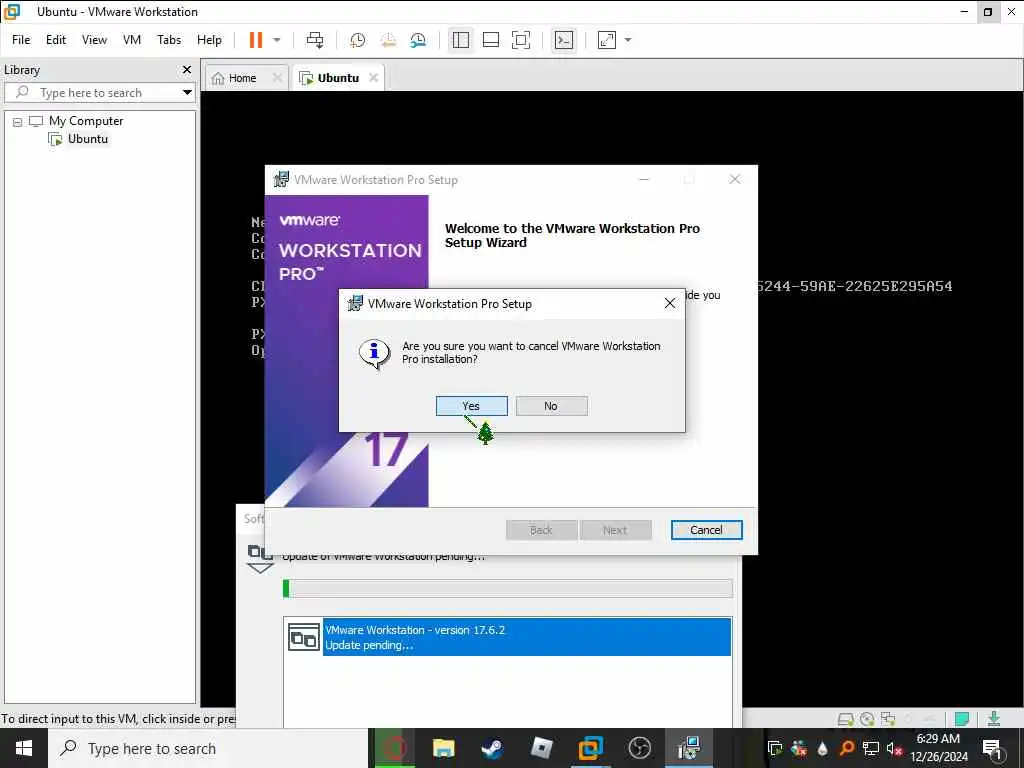
Task: Click the network tray icon
Action: coord(870,748)
